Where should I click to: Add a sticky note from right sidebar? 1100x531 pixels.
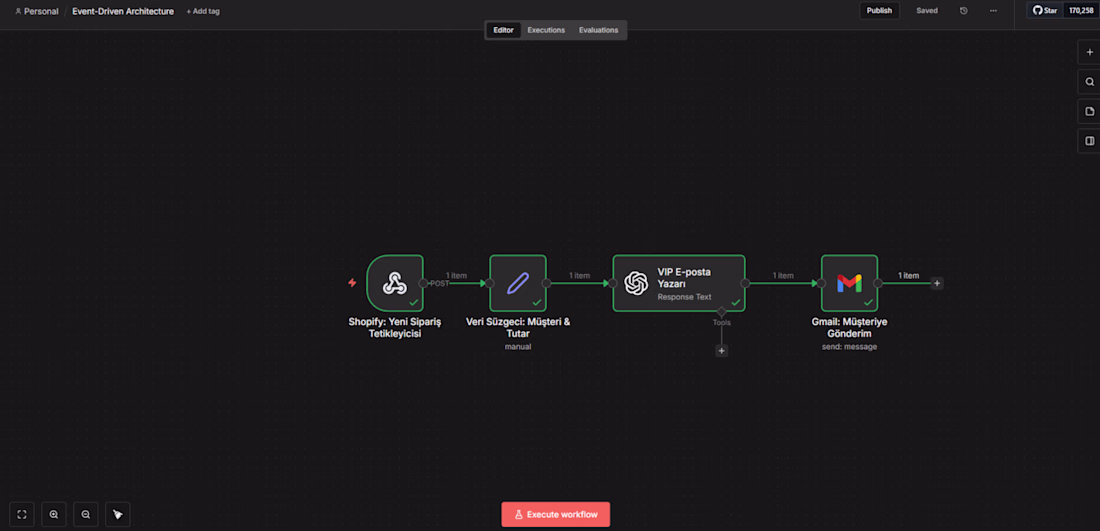tap(1089, 111)
